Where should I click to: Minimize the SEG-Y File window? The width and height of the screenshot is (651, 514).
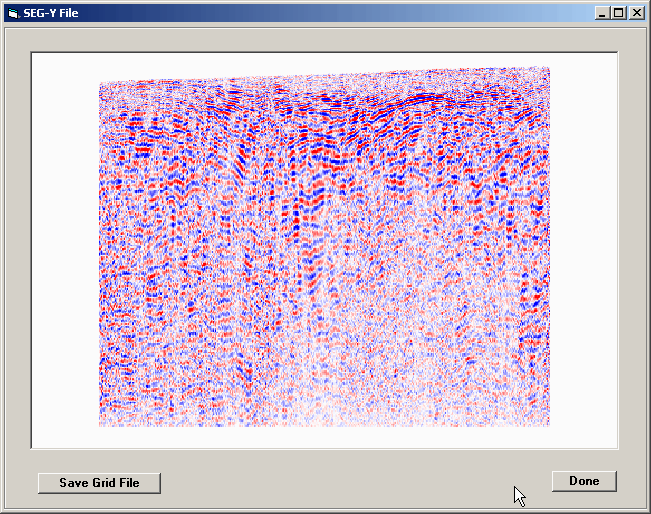(602, 13)
